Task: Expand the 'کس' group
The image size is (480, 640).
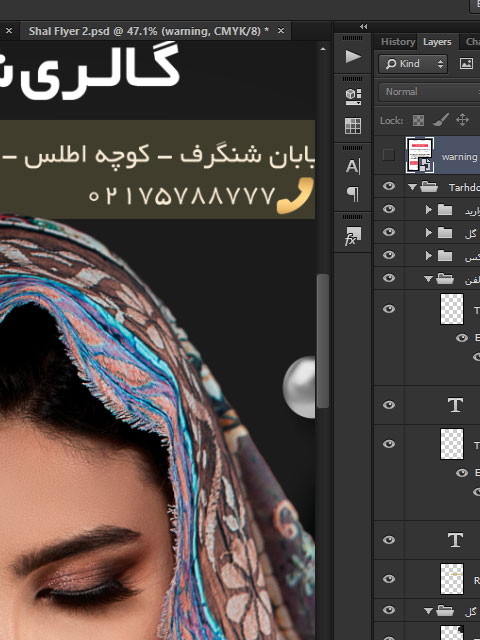Action: pos(428,256)
